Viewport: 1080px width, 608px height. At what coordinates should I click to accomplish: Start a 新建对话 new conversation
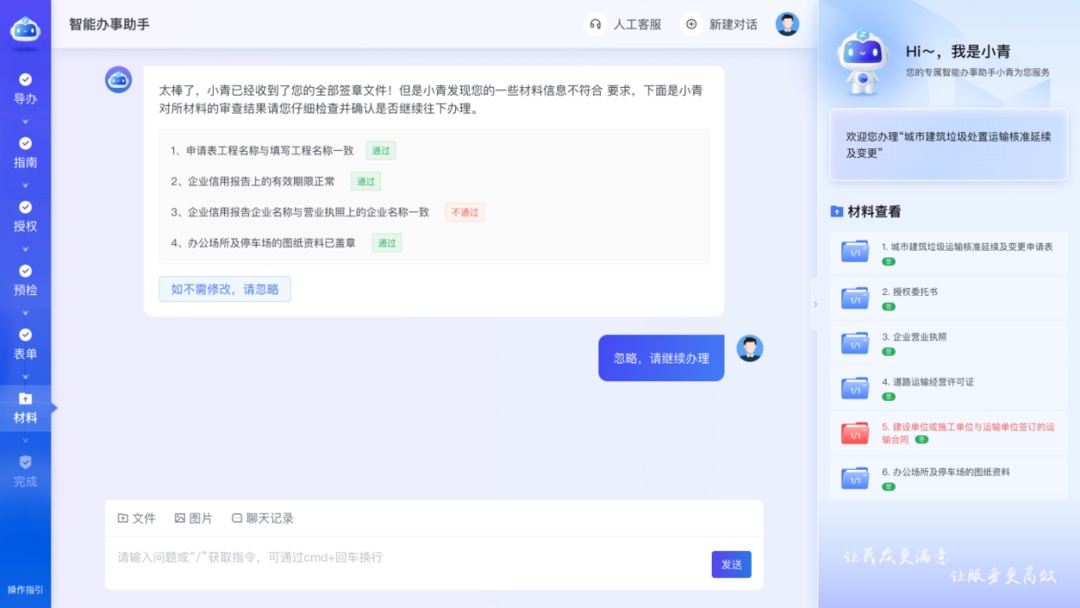[721, 24]
